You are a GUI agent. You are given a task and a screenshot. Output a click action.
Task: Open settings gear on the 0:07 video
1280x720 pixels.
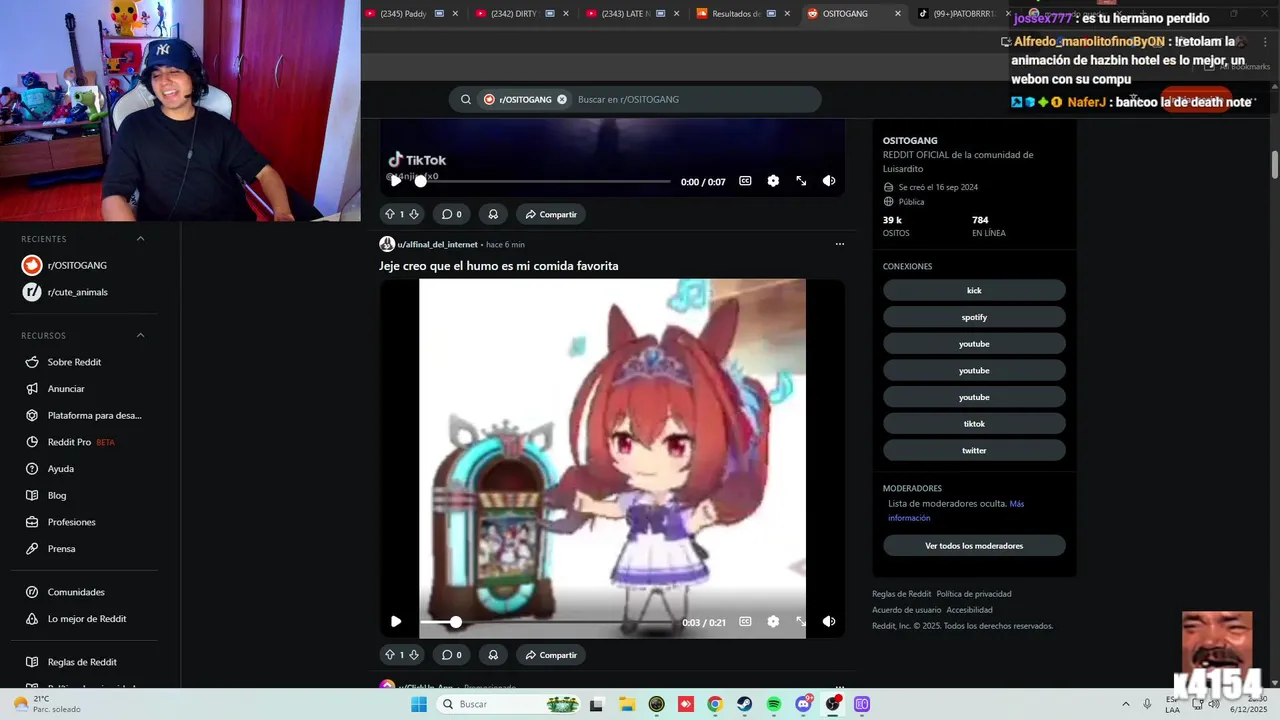[x=773, y=181]
